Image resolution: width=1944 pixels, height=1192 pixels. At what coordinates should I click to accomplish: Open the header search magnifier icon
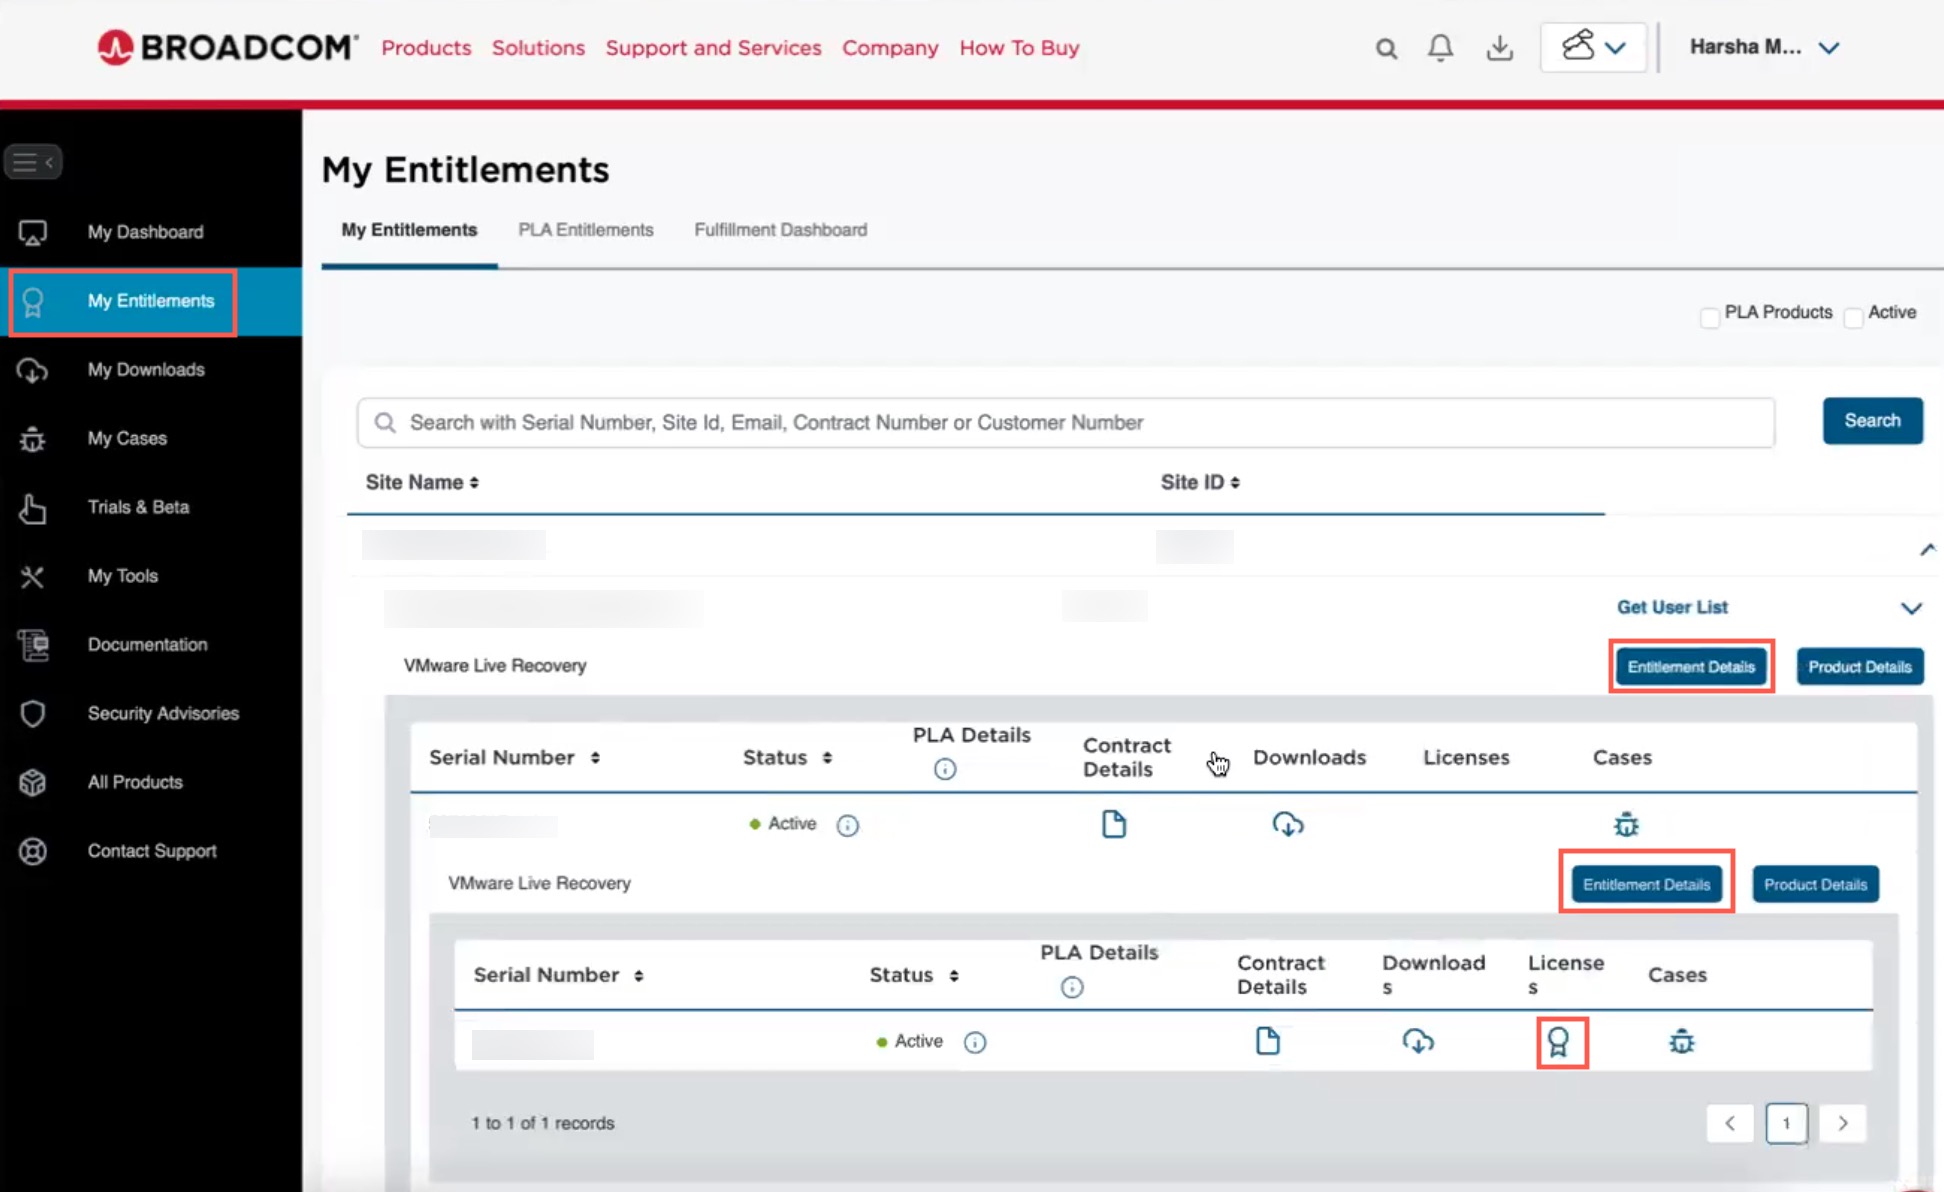tap(1386, 48)
